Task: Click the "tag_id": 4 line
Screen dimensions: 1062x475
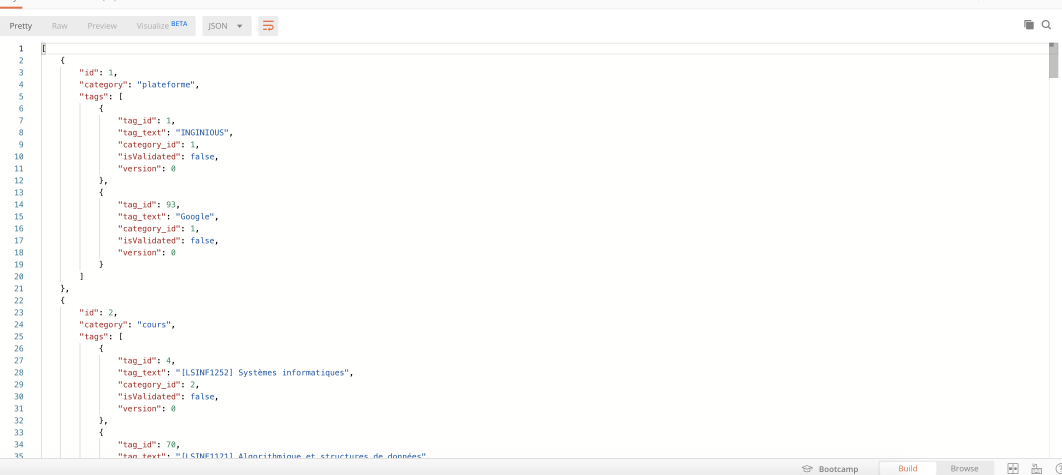Action: pyautogui.click(x=146, y=360)
